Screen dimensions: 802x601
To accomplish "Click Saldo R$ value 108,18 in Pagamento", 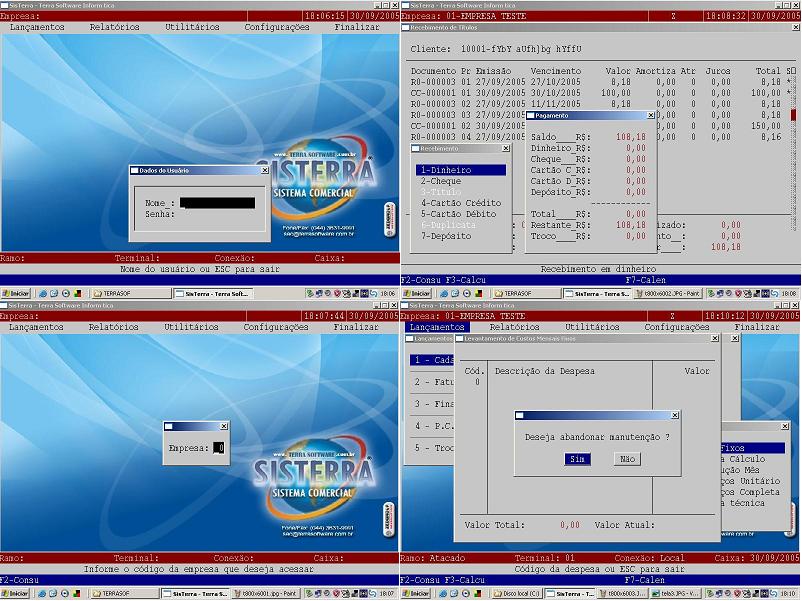I will (x=631, y=137).
